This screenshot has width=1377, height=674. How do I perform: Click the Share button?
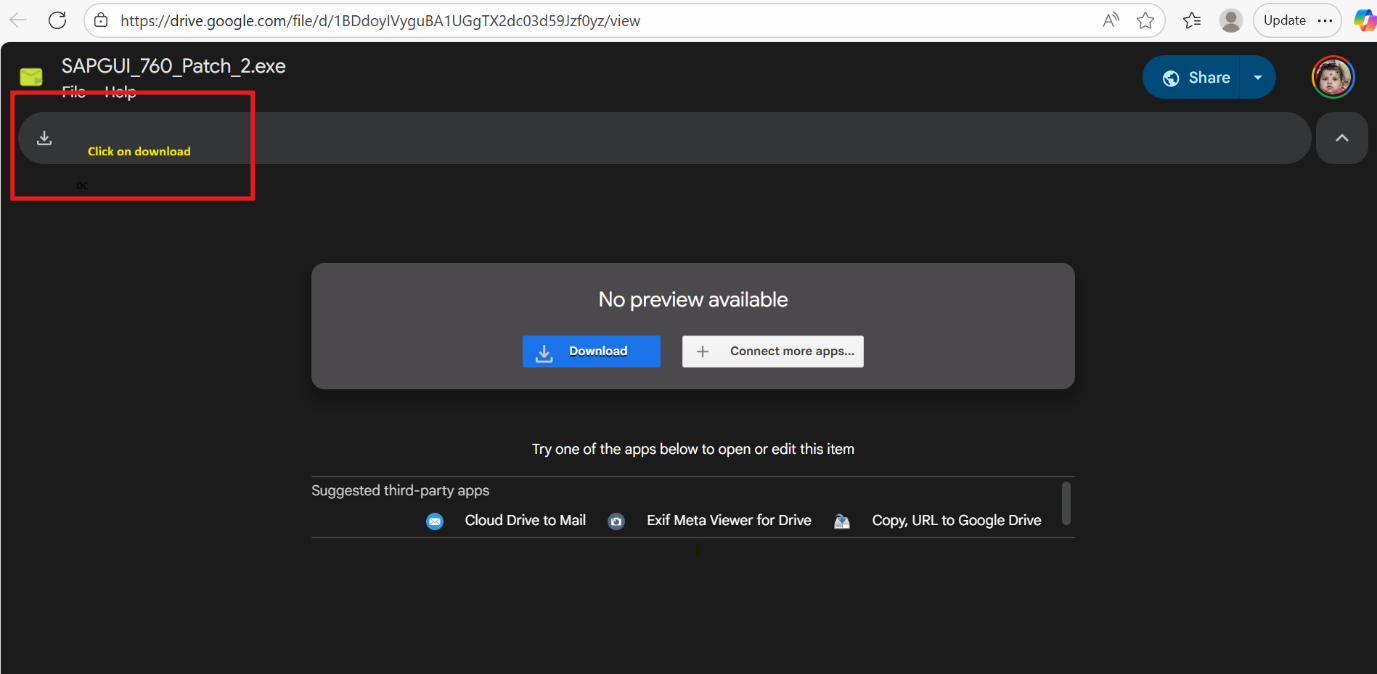point(1196,78)
